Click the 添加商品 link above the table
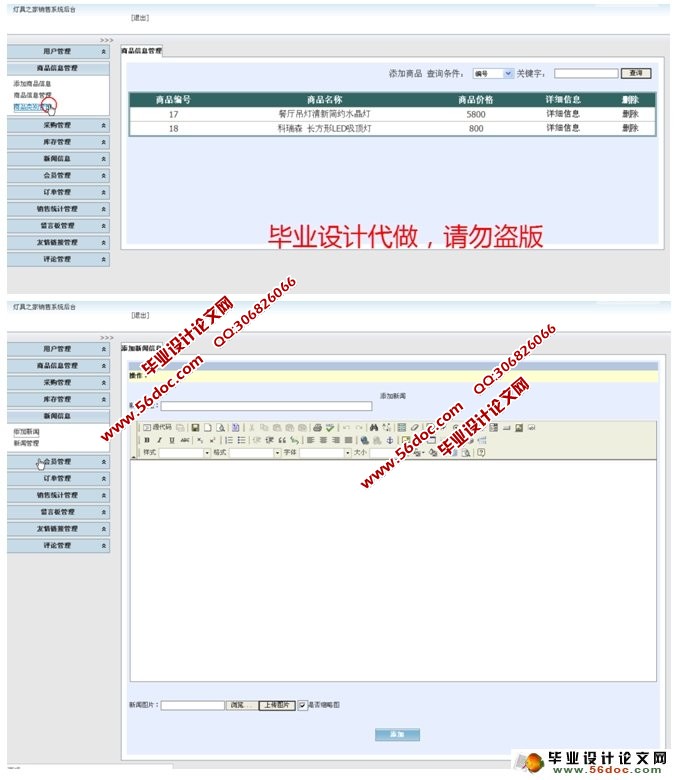677x780 pixels. coord(405,74)
